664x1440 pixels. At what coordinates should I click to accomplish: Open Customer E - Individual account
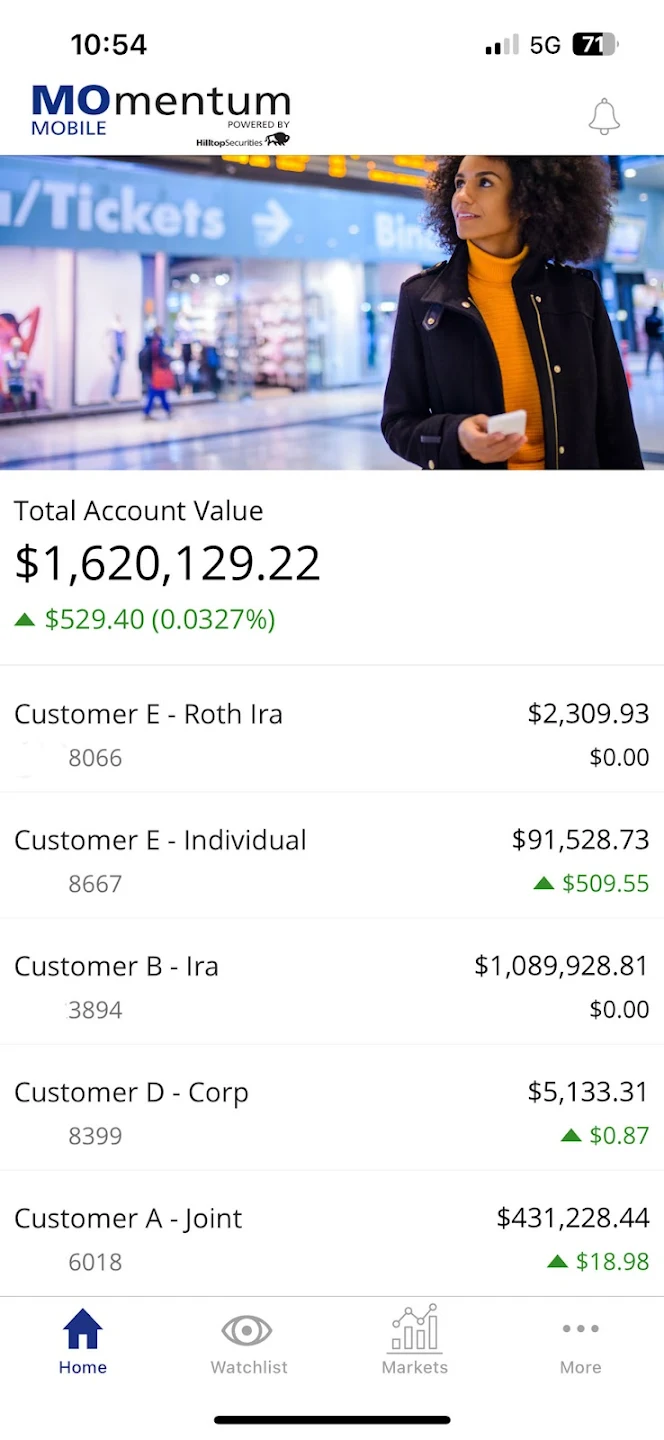click(x=332, y=859)
